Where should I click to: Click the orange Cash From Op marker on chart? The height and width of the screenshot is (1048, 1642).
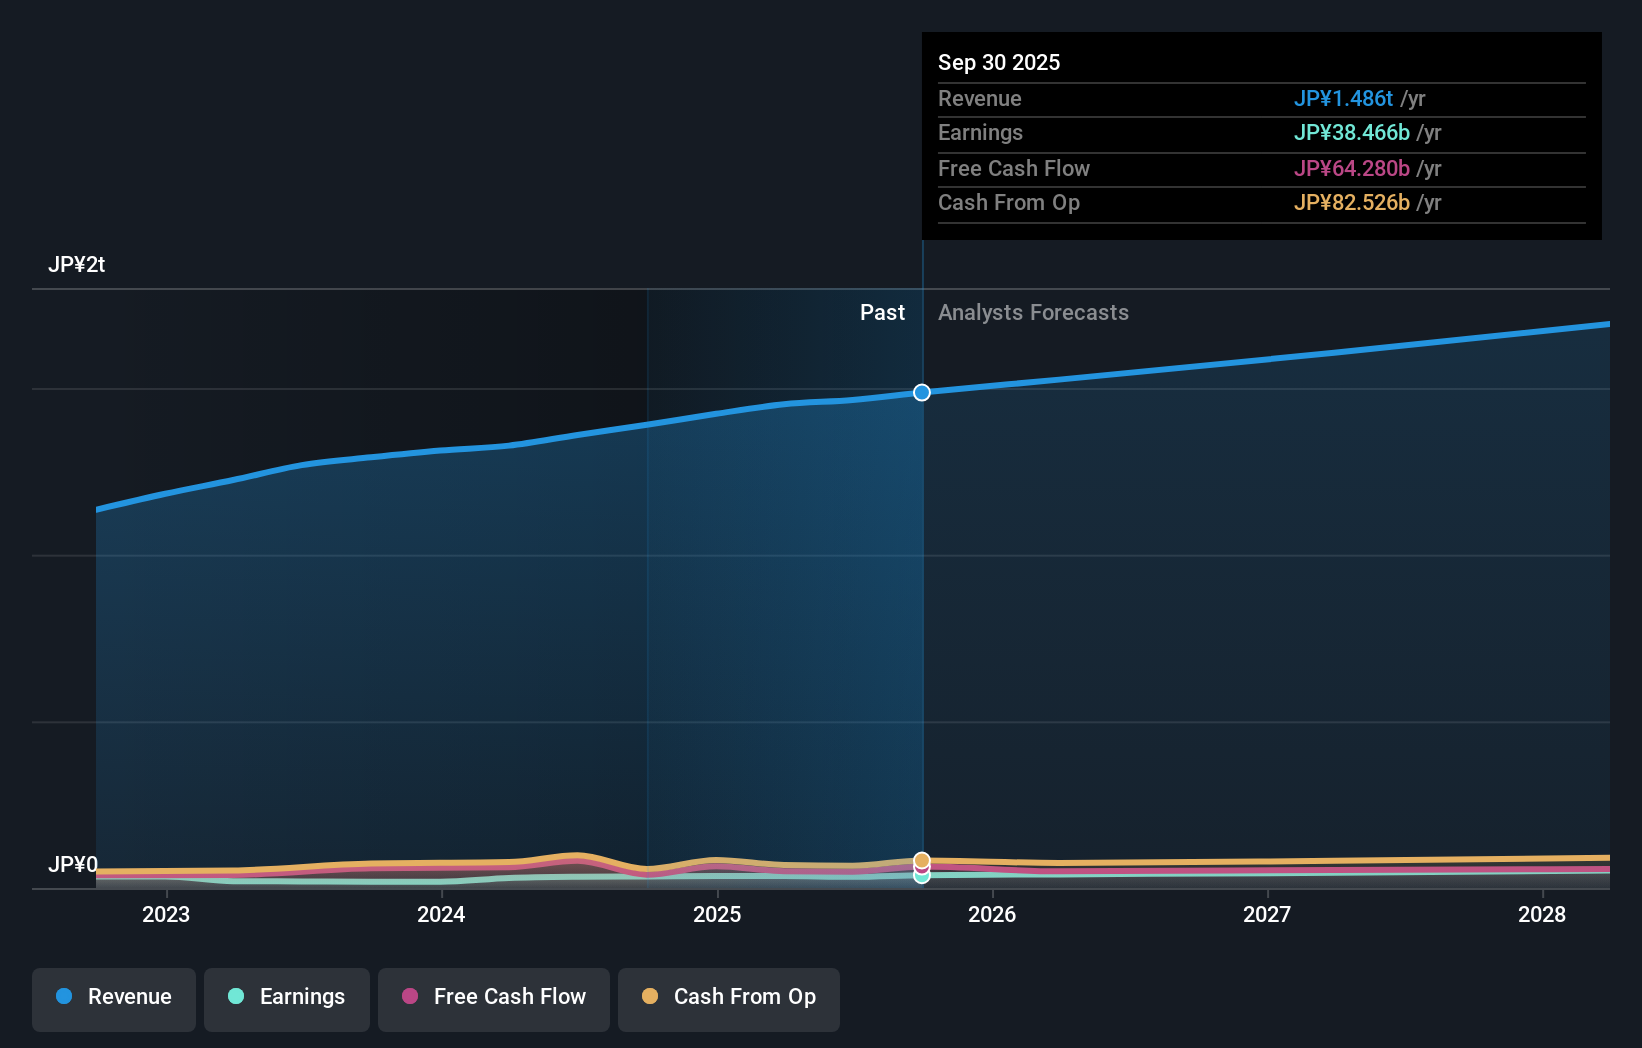pos(921,859)
